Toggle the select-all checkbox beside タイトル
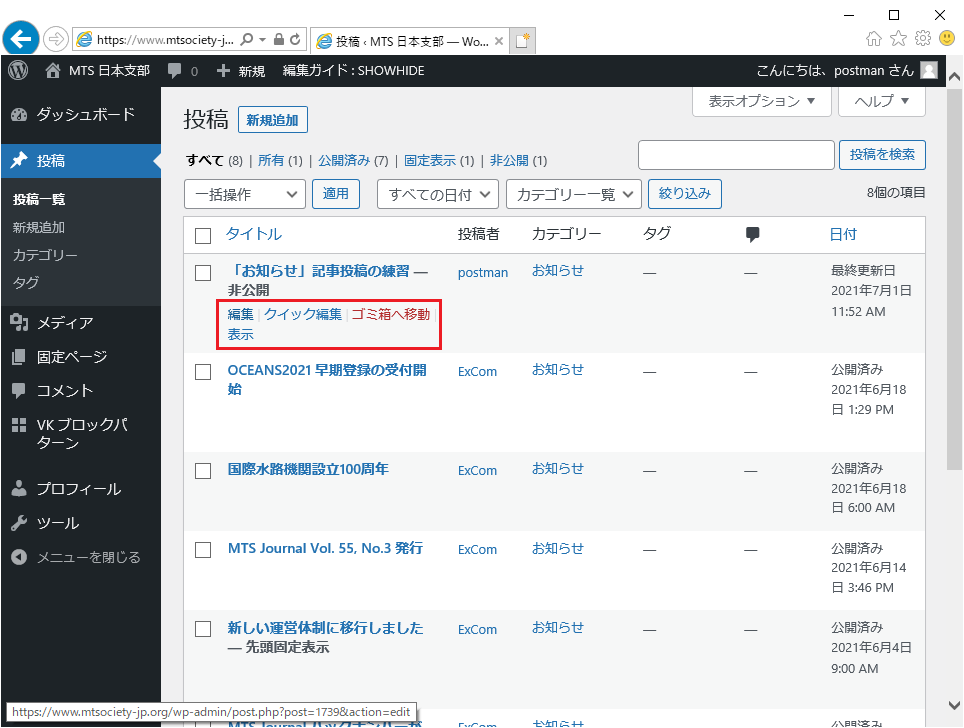 [203, 236]
